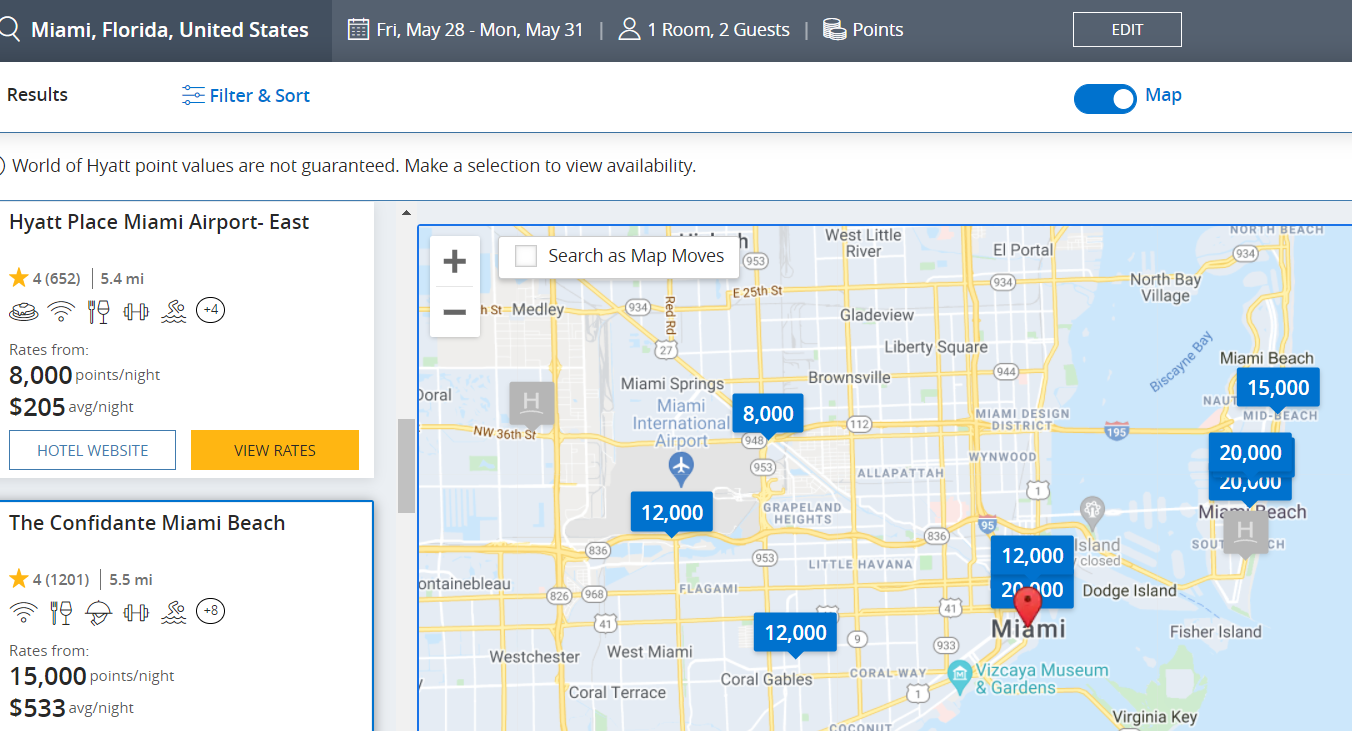
Task: Click Hyatt Place breakfast amenity icon
Action: (24, 311)
